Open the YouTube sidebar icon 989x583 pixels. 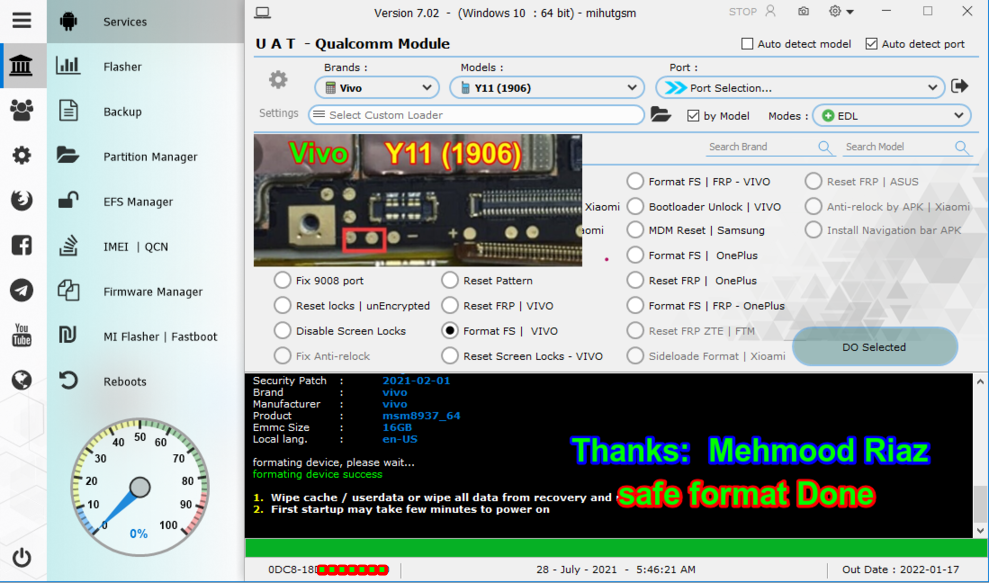click(x=21, y=335)
